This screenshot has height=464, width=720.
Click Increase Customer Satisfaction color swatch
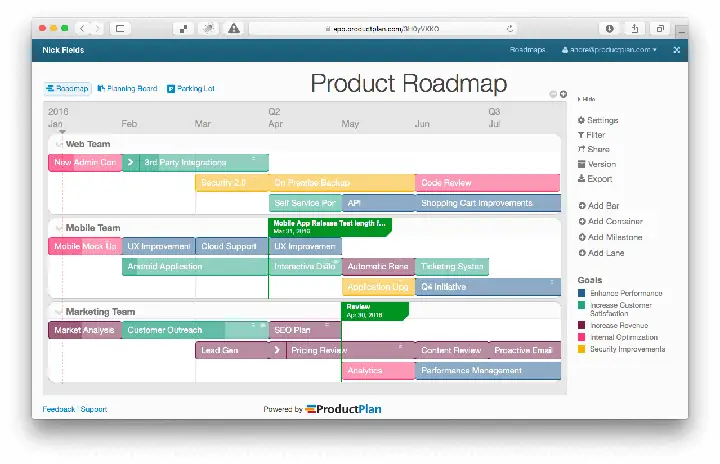pyautogui.click(x=581, y=306)
